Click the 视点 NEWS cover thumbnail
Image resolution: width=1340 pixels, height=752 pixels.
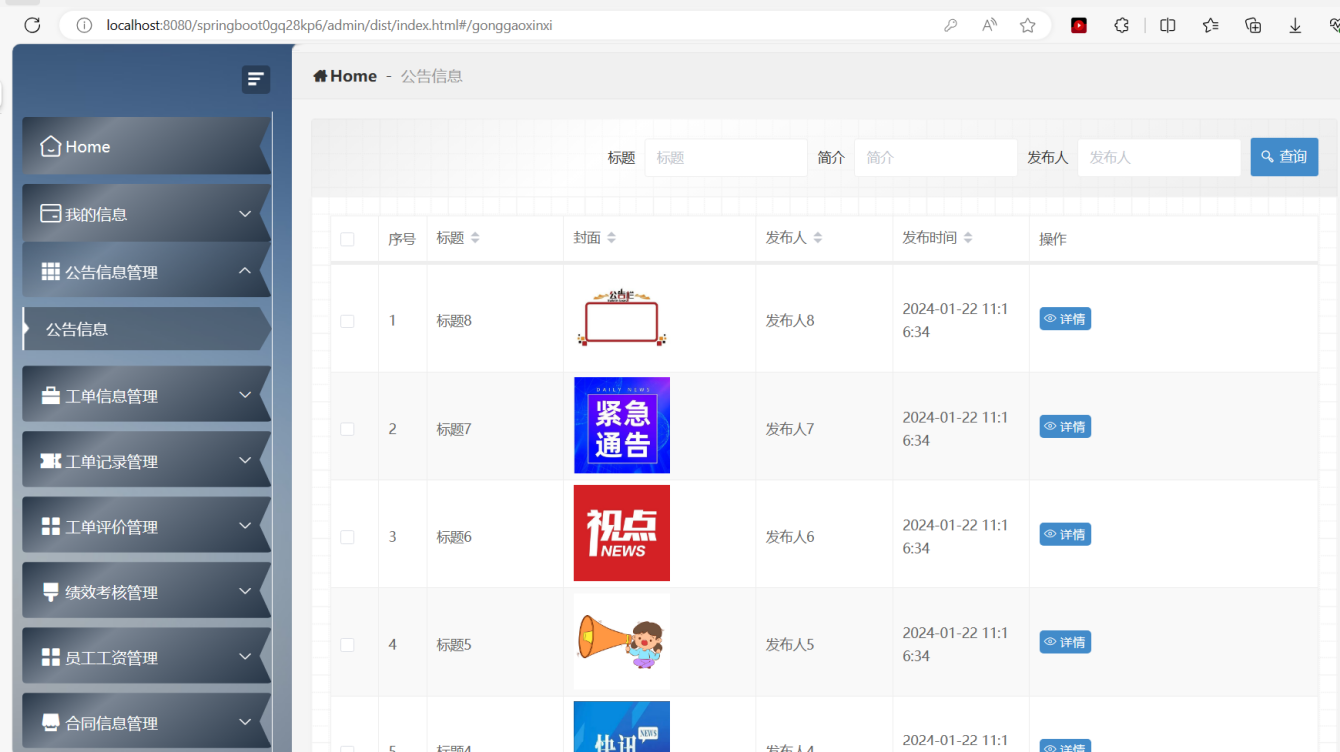pyautogui.click(x=622, y=533)
